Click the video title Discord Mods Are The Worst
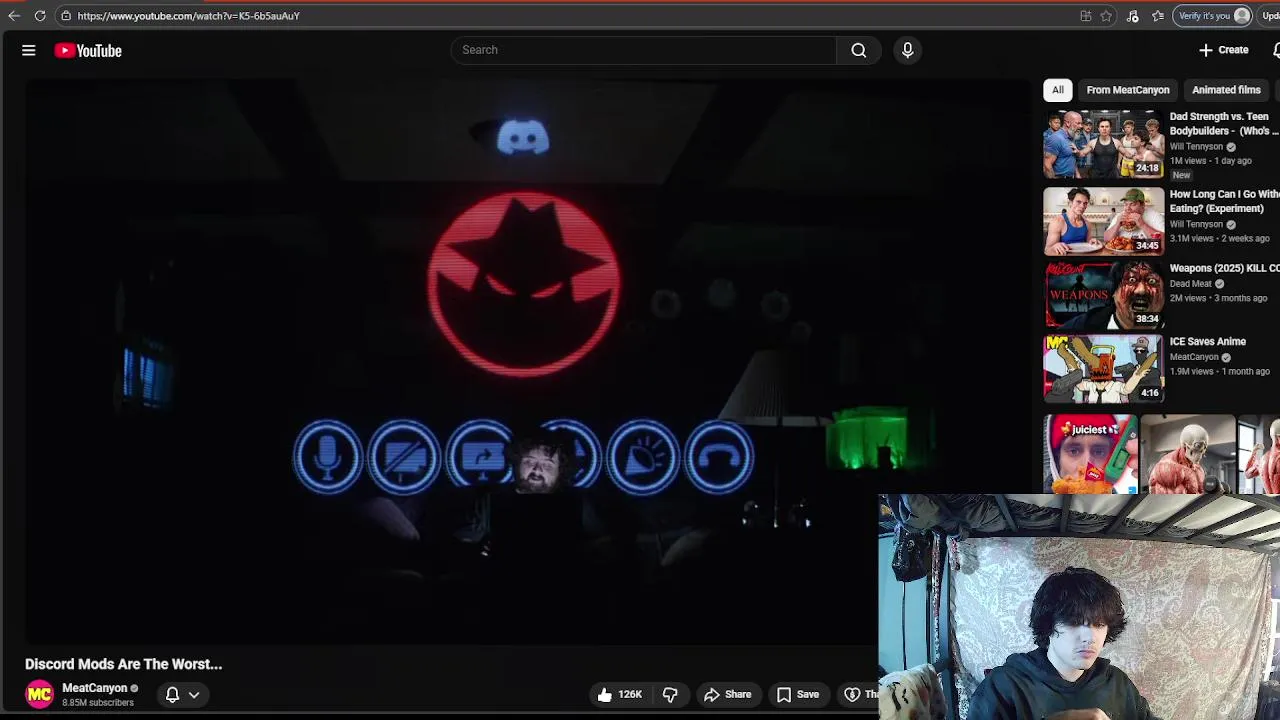1280x720 pixels. [123, 664]
